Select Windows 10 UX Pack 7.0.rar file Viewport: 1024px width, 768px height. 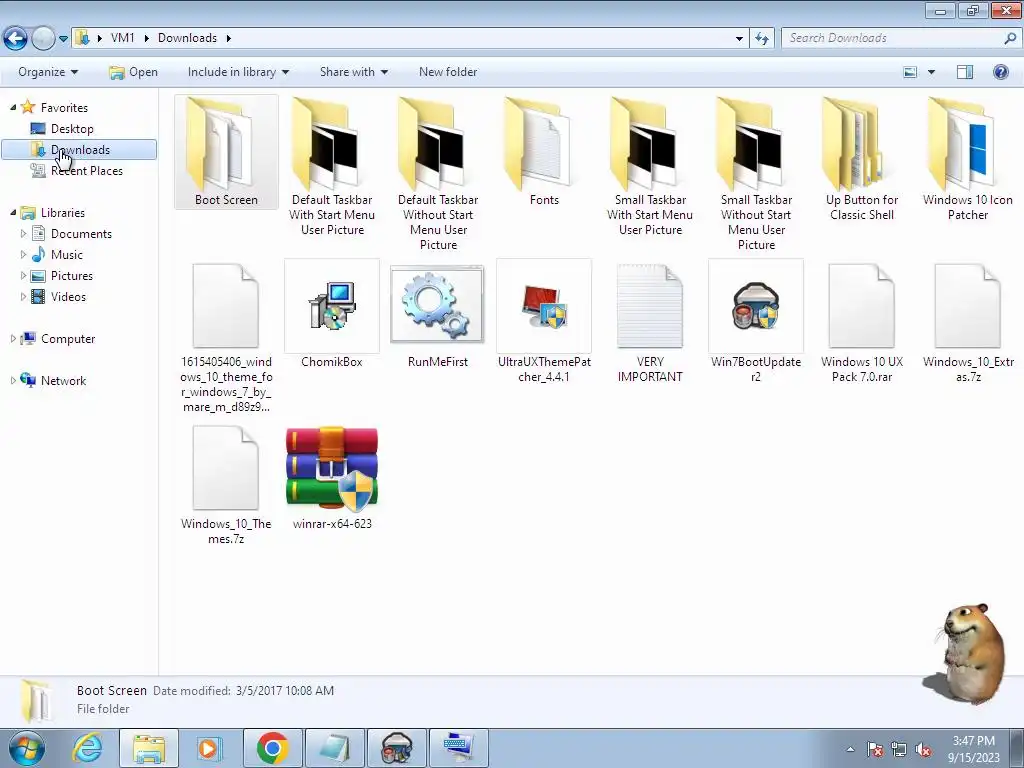coord(861,322)
